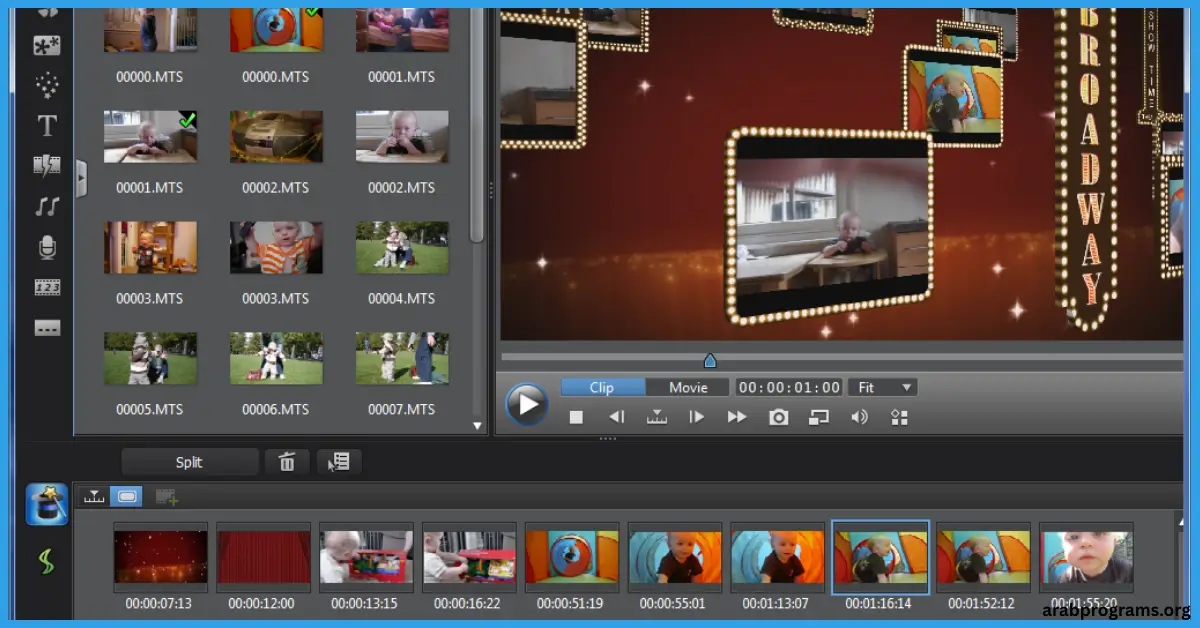1200x628 pixels.
Task: Select storyboard clip at 00:00:07:13
Action: pyautogui.click(x=160, y=557)
